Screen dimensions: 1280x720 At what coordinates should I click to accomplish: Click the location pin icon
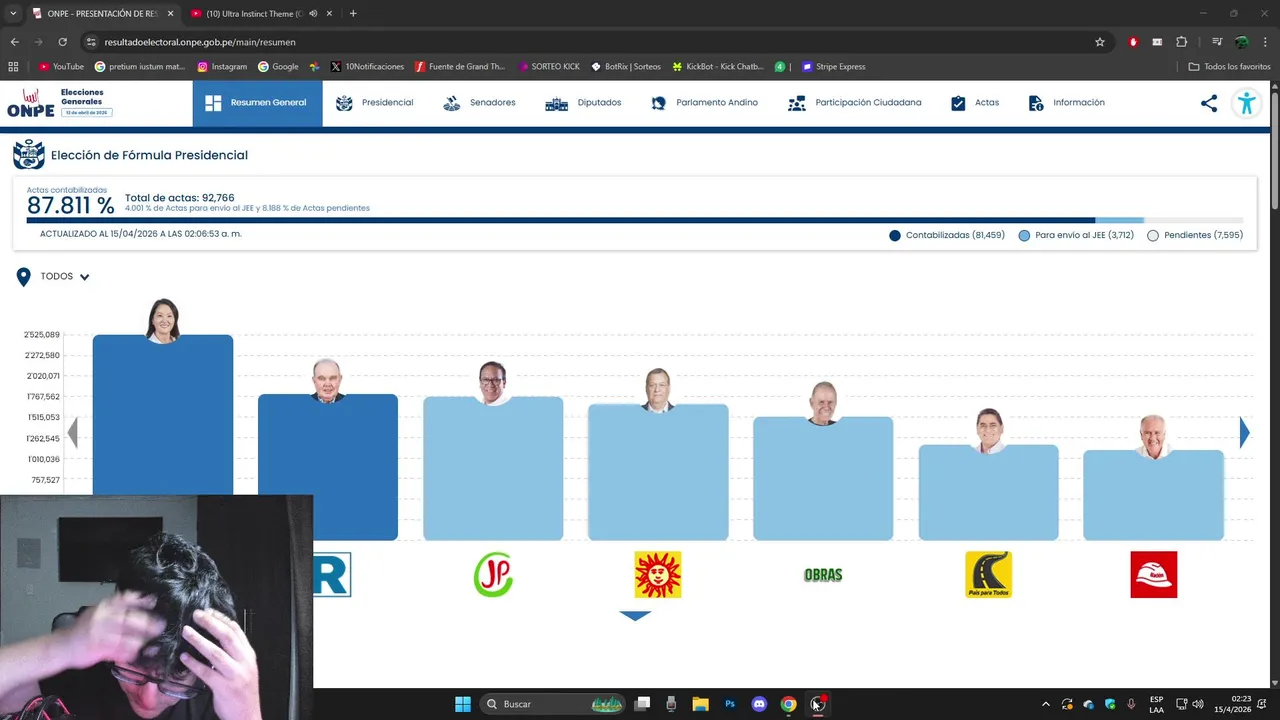[x=23, y=277]
